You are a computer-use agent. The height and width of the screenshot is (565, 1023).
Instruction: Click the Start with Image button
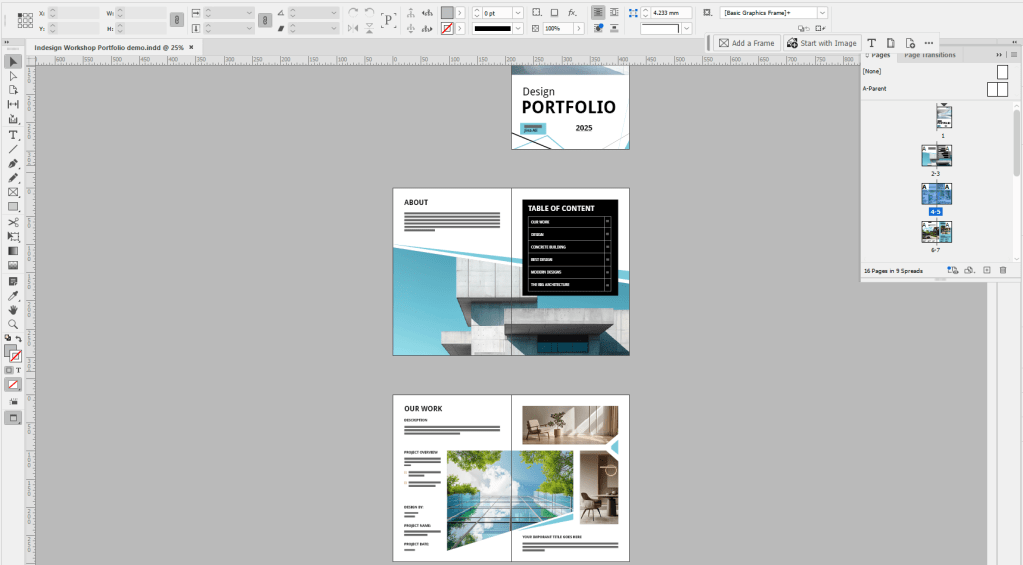(821, 43)
